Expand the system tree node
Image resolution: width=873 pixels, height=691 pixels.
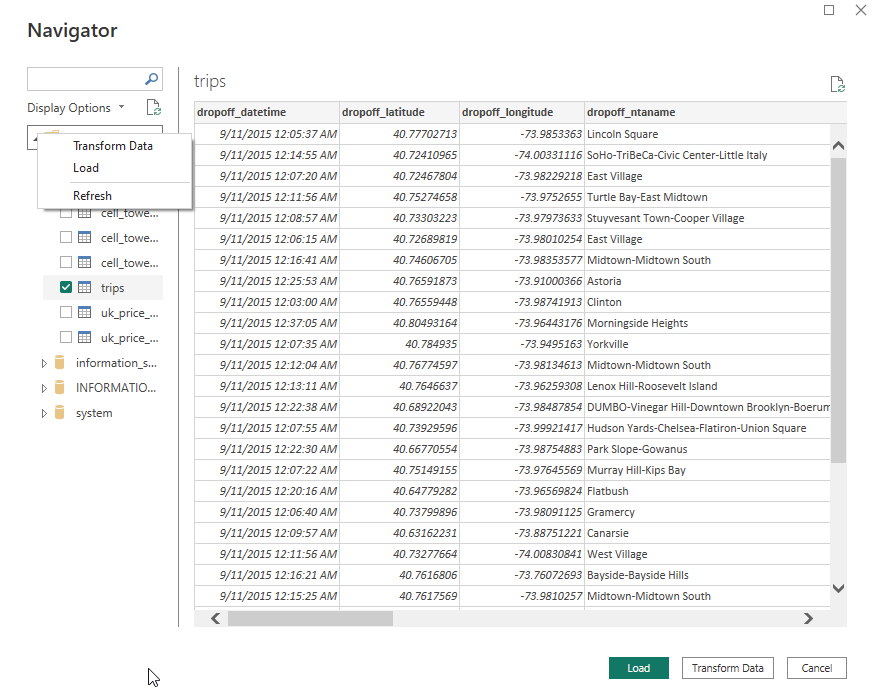(x=44, y=412)
